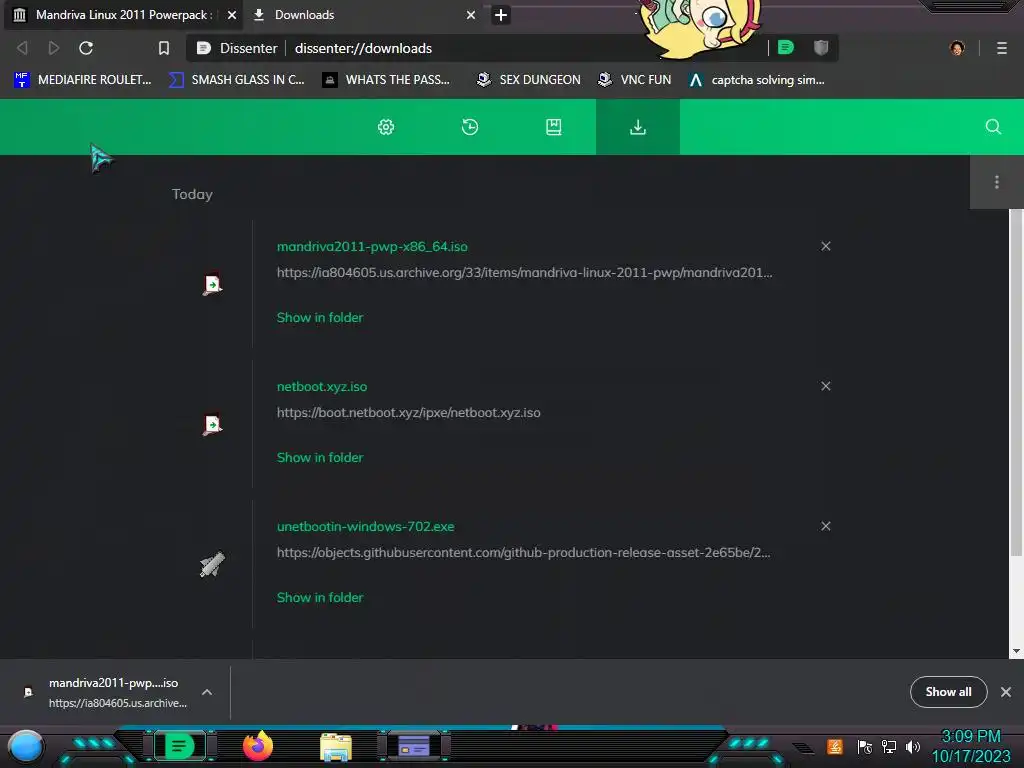Open the Settings gear tab
Image resolution: width=1024 pixels, height=768 pixels.
pos(386,127)
